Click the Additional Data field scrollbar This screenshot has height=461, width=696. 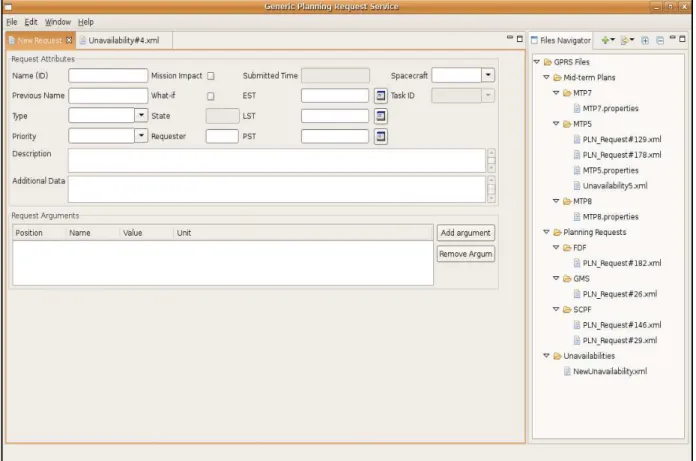[x=491, y=189]
